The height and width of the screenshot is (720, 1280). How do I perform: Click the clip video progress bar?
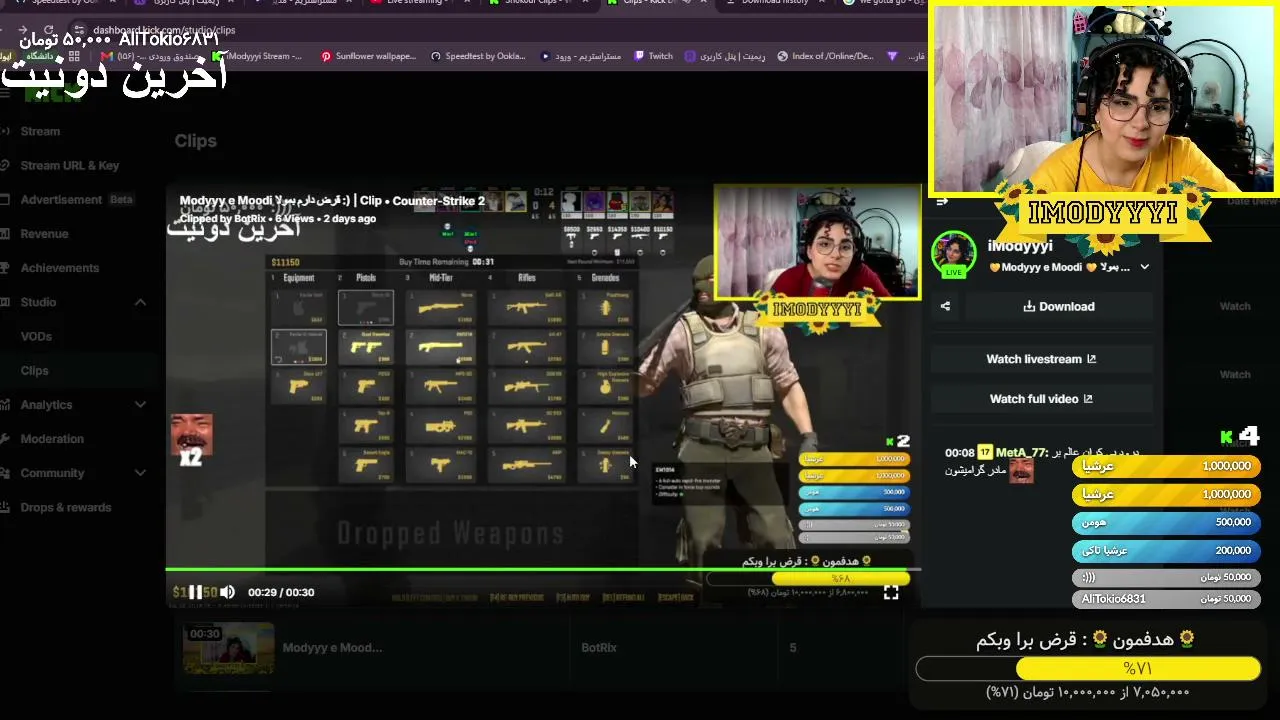click(x=543, y=570)
